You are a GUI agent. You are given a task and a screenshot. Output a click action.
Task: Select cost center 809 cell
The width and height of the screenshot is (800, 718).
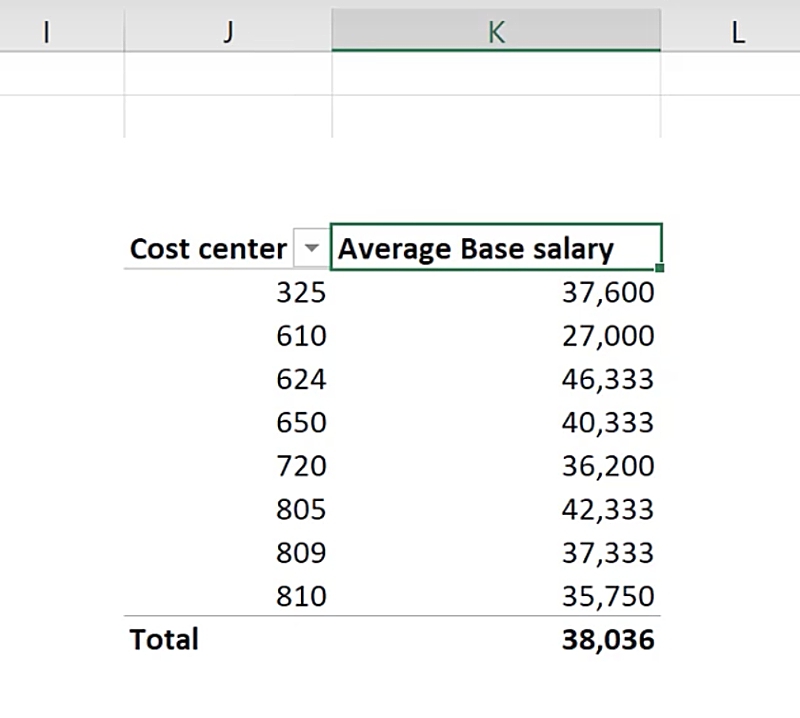coord(301,553)
